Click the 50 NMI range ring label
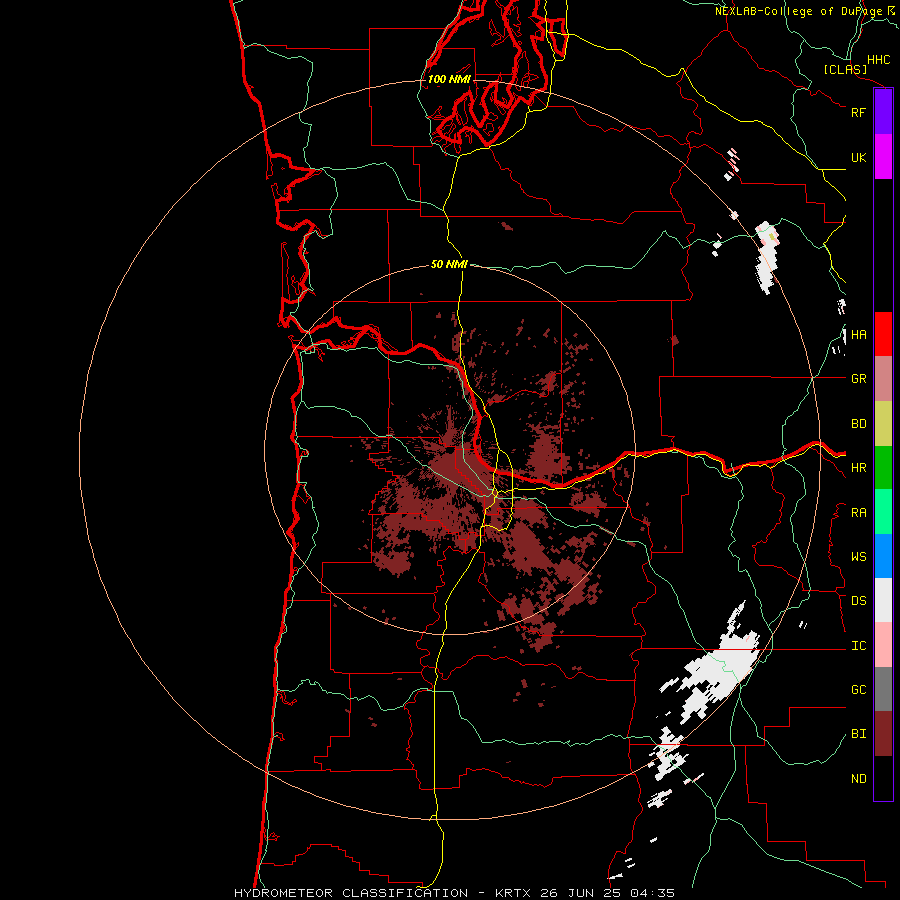This screenshot has width=900, height=900. [x=449, y=264]
